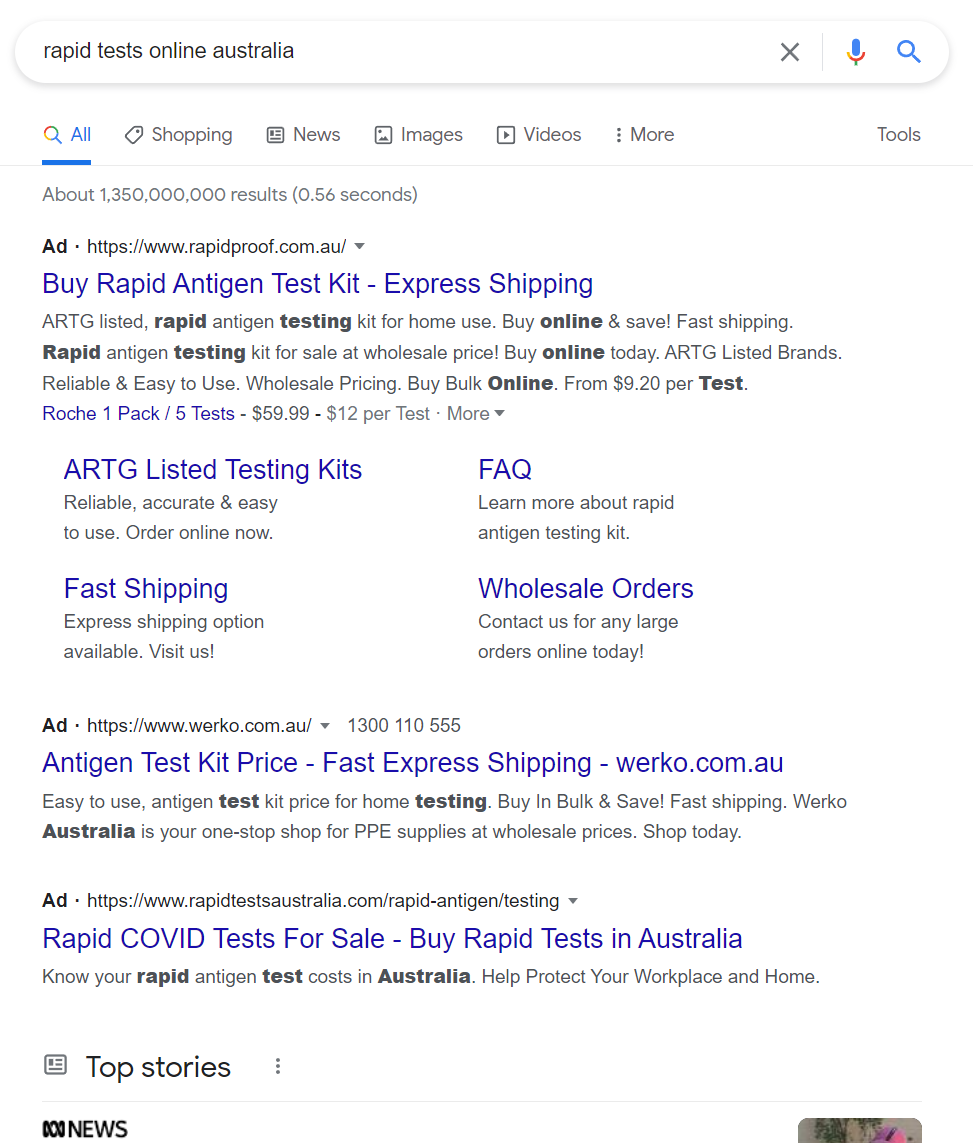
Task: Start voice search with microphone icon
Action: point(856,52)
